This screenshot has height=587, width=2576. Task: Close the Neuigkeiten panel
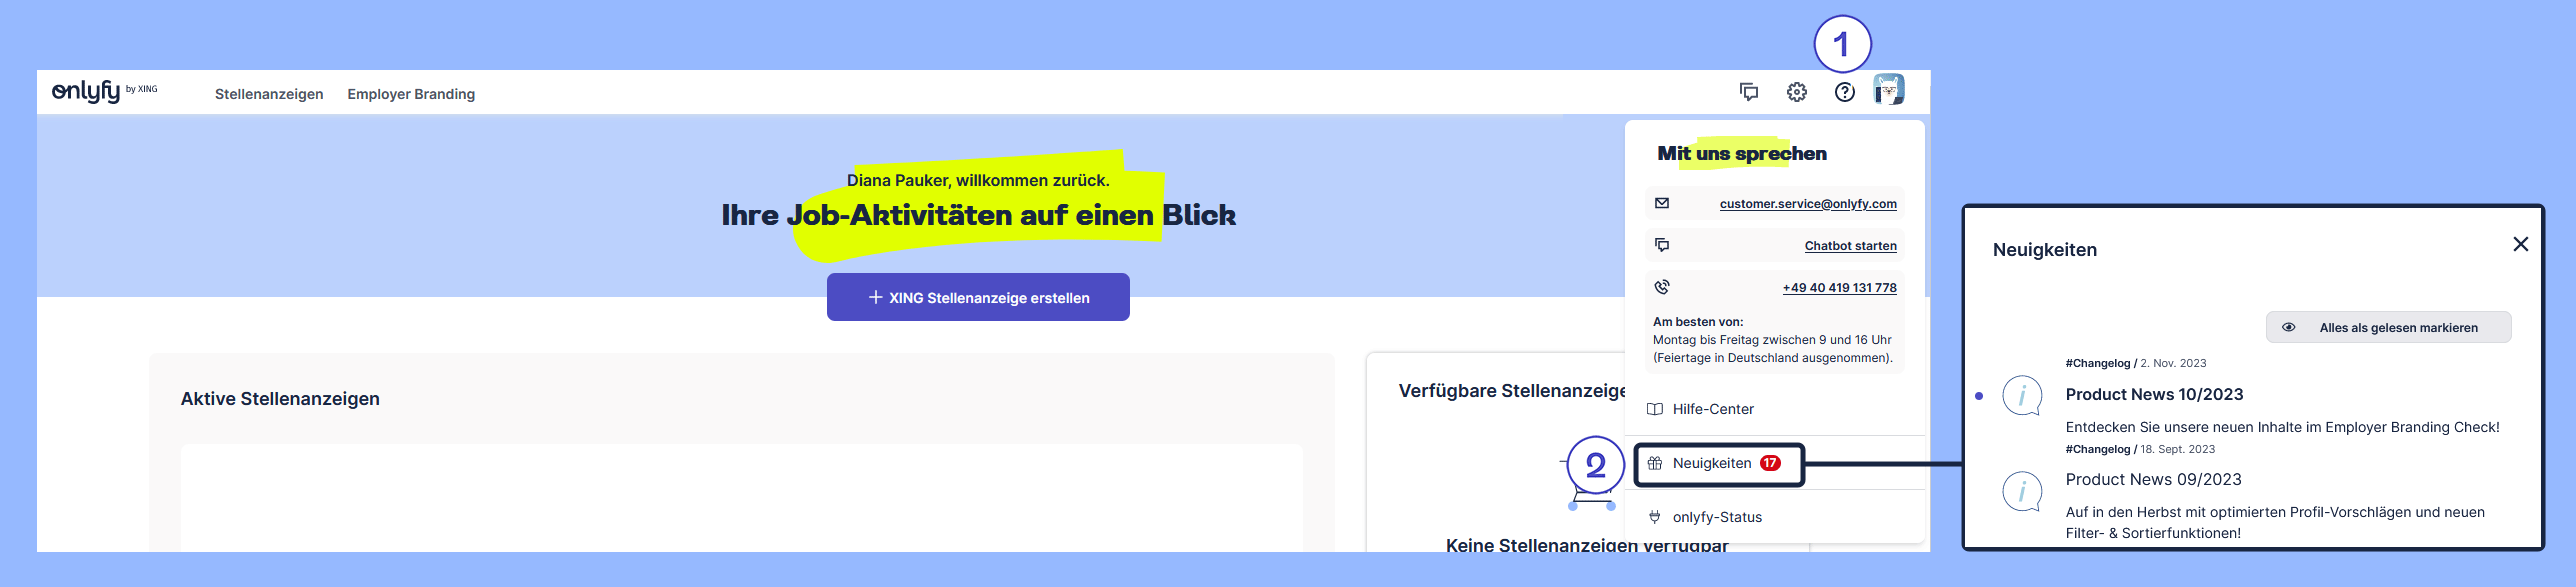pos(2520,244)
